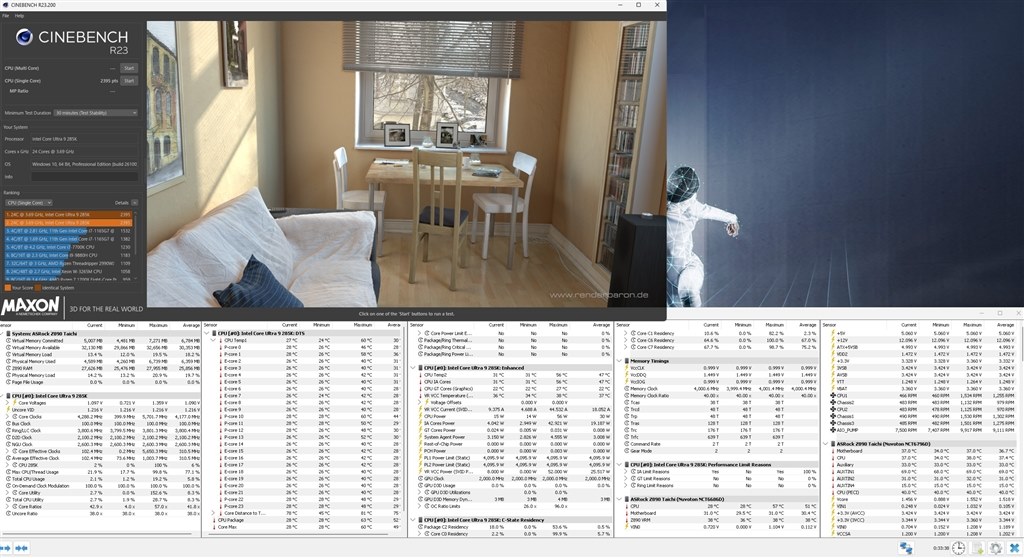Click the Maxon logo
Screen dimensions: 1024x558
[30, 306]
